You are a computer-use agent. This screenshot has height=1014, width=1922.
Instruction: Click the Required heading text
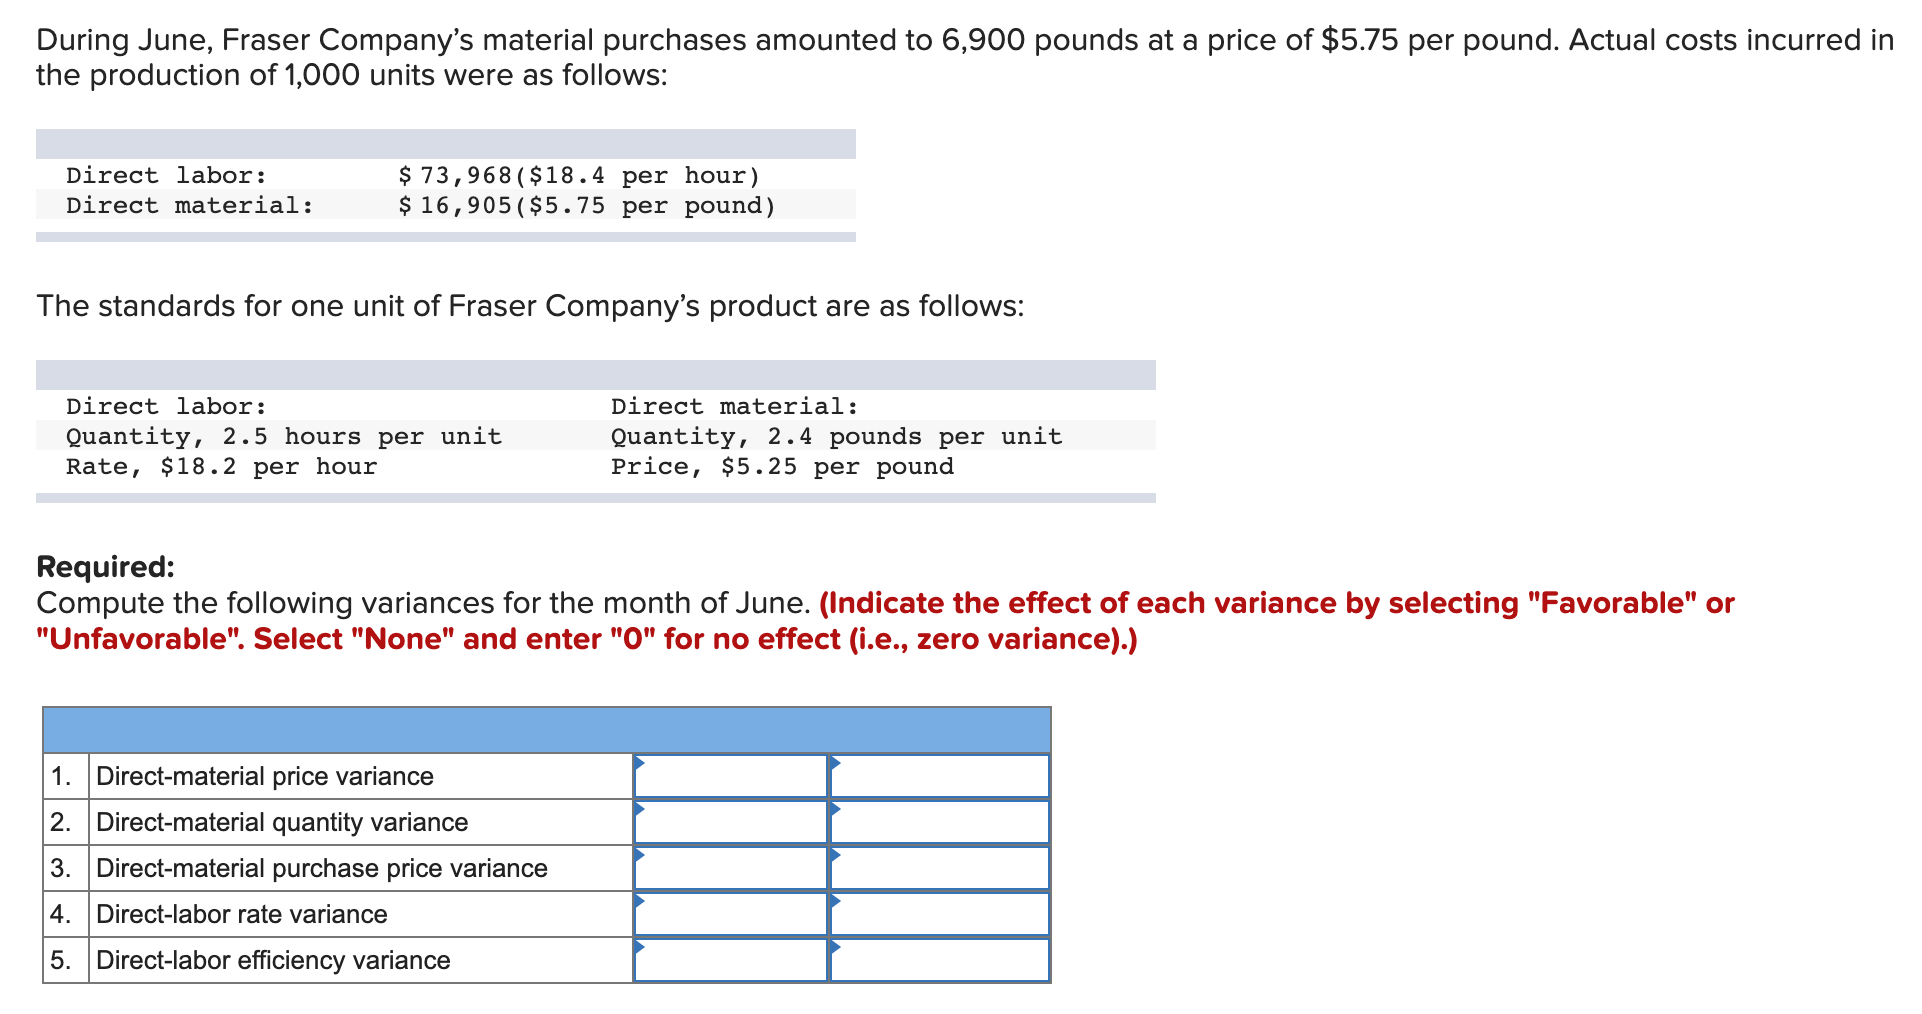click(104, 566)
